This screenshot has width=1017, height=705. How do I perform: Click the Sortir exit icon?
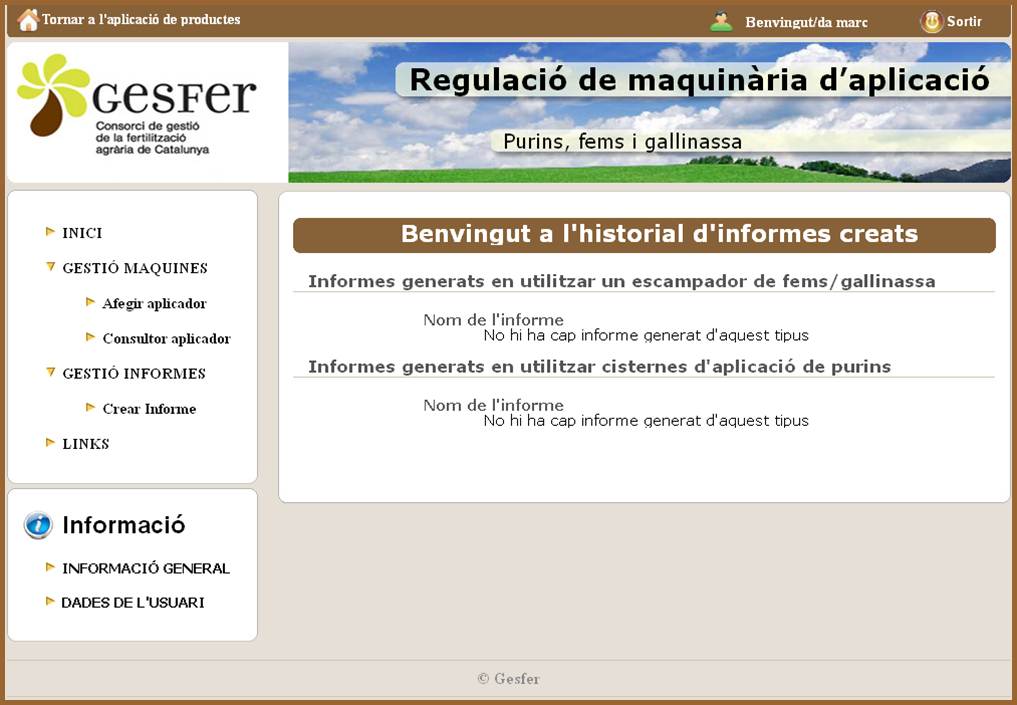931,21
